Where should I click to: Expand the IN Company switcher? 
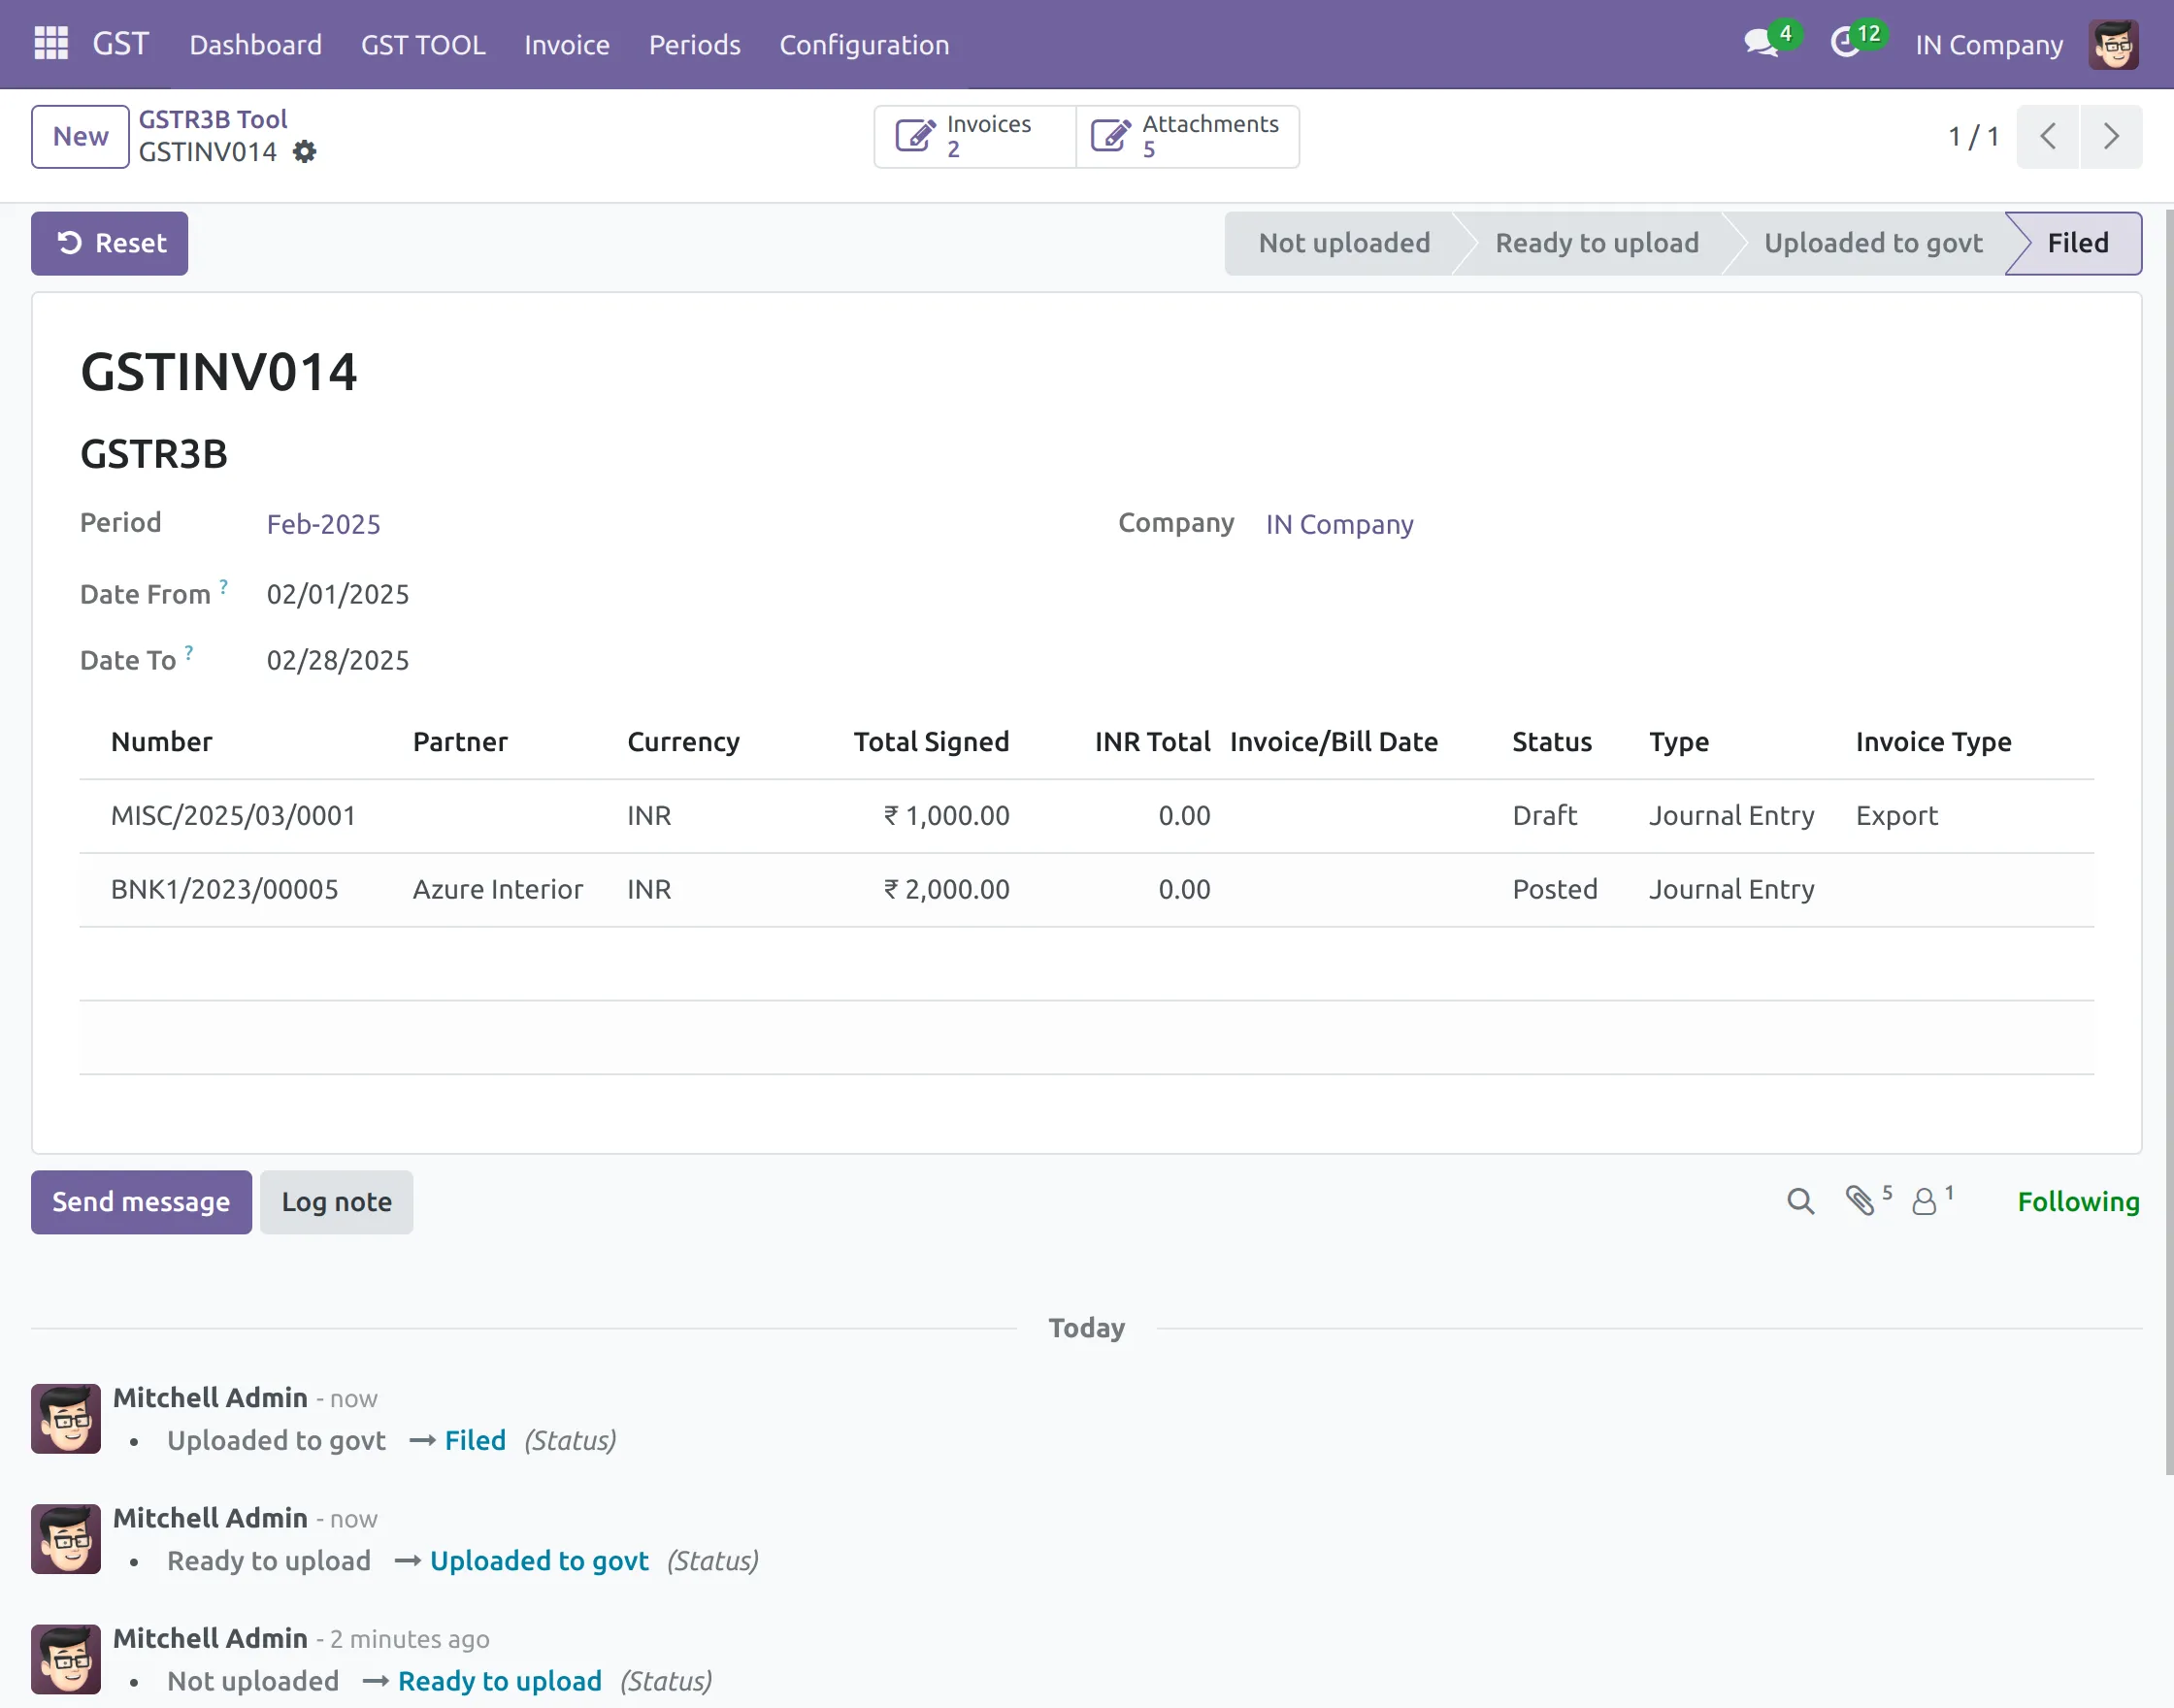pyautogui.click(x=1988, y=45)
